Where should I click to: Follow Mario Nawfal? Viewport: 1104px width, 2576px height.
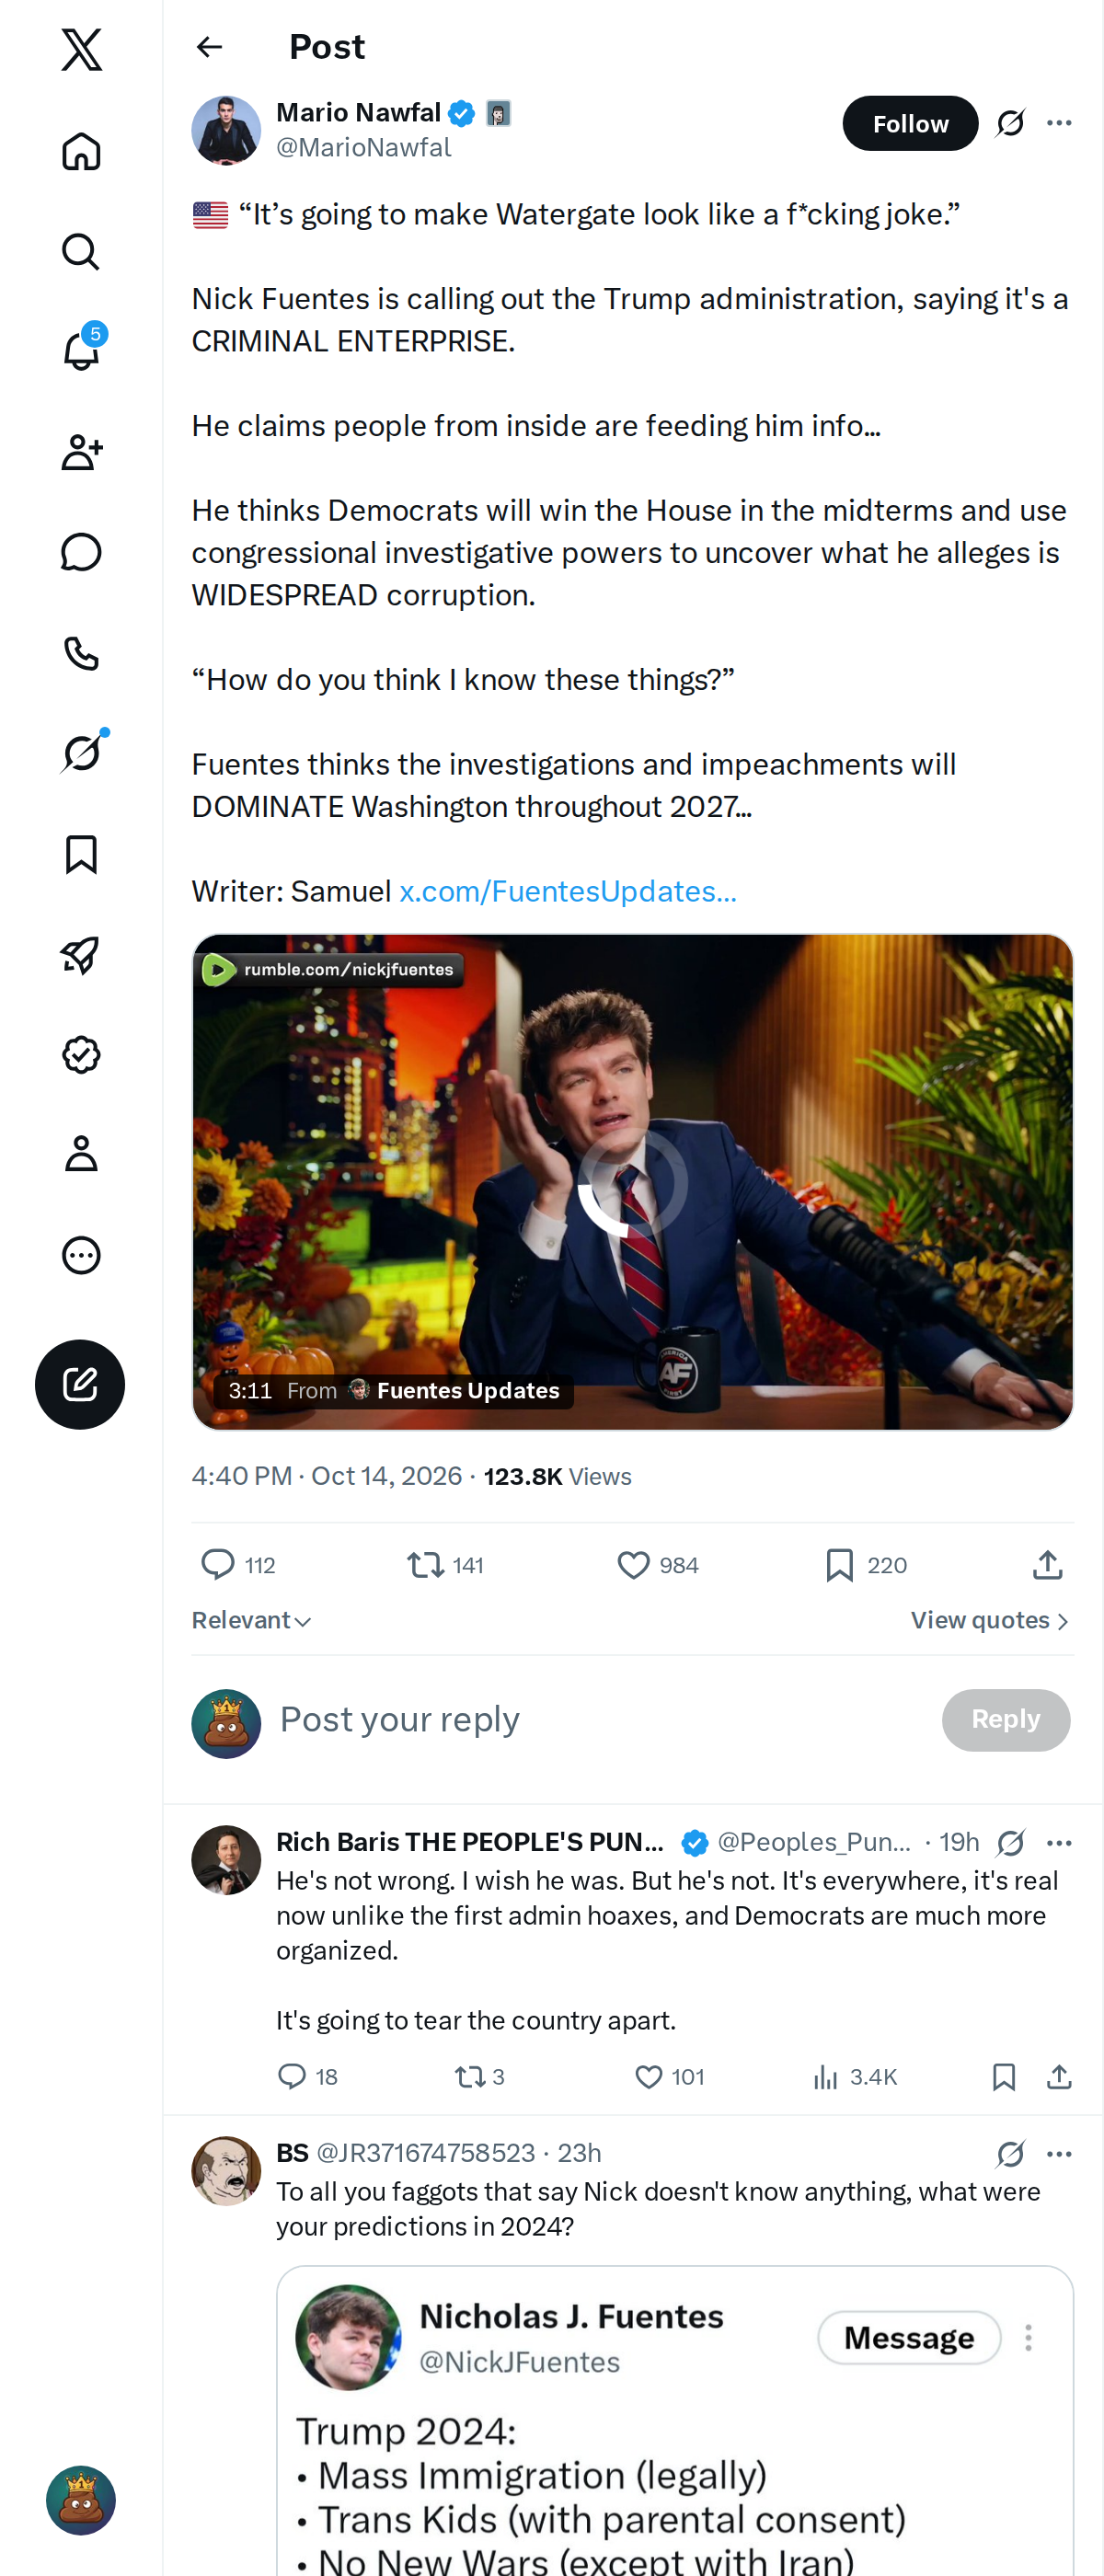coord(909,123)
